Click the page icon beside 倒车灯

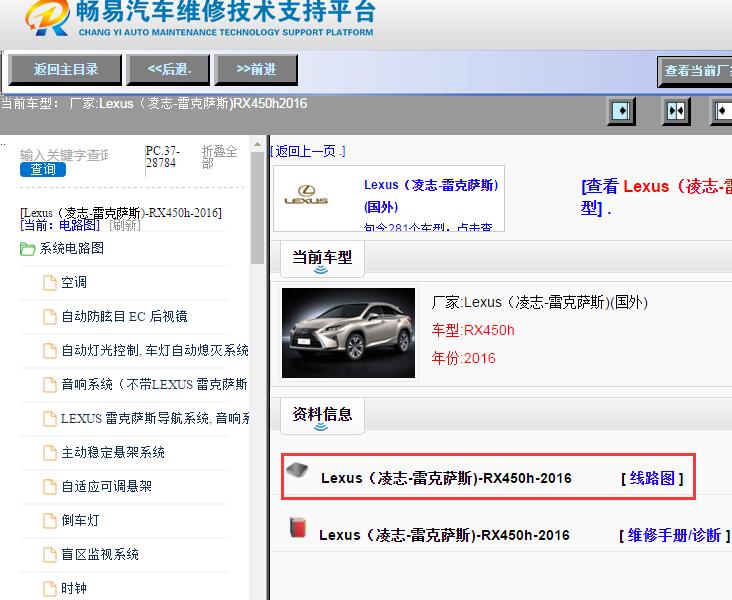(x=50, y=520)
